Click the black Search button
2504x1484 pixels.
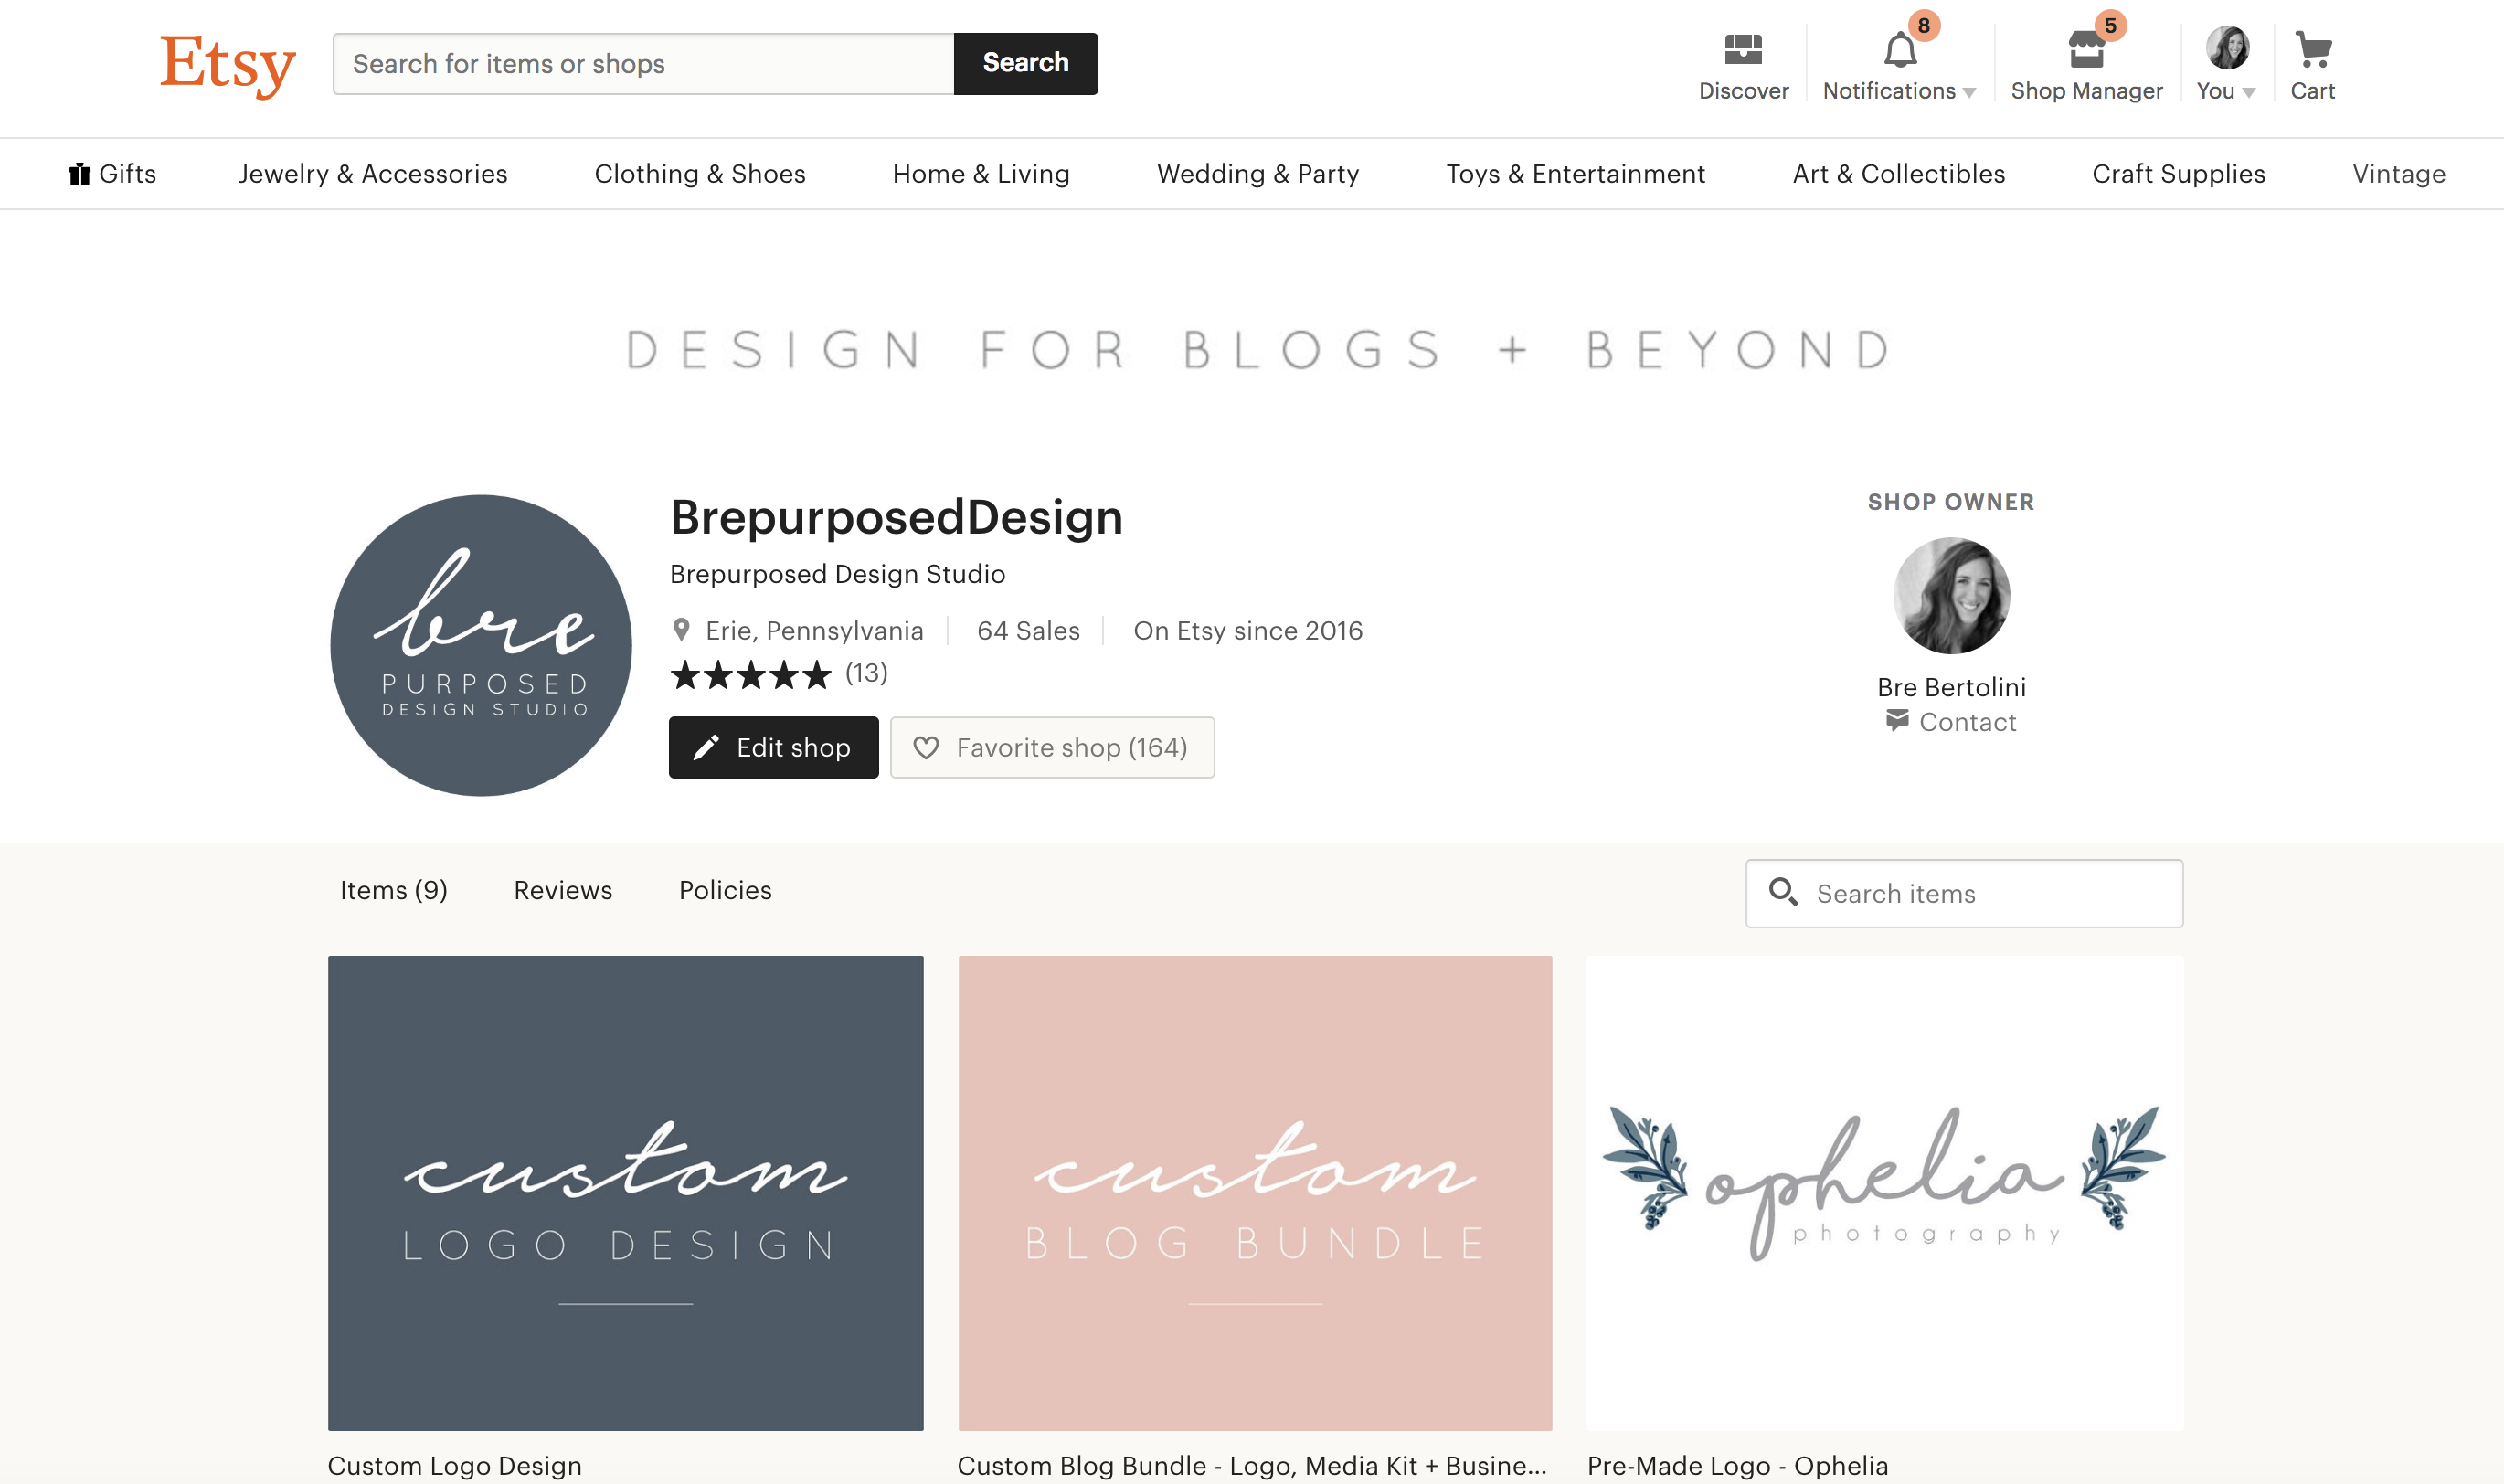pyautogui.click(x=1026, y=64)
